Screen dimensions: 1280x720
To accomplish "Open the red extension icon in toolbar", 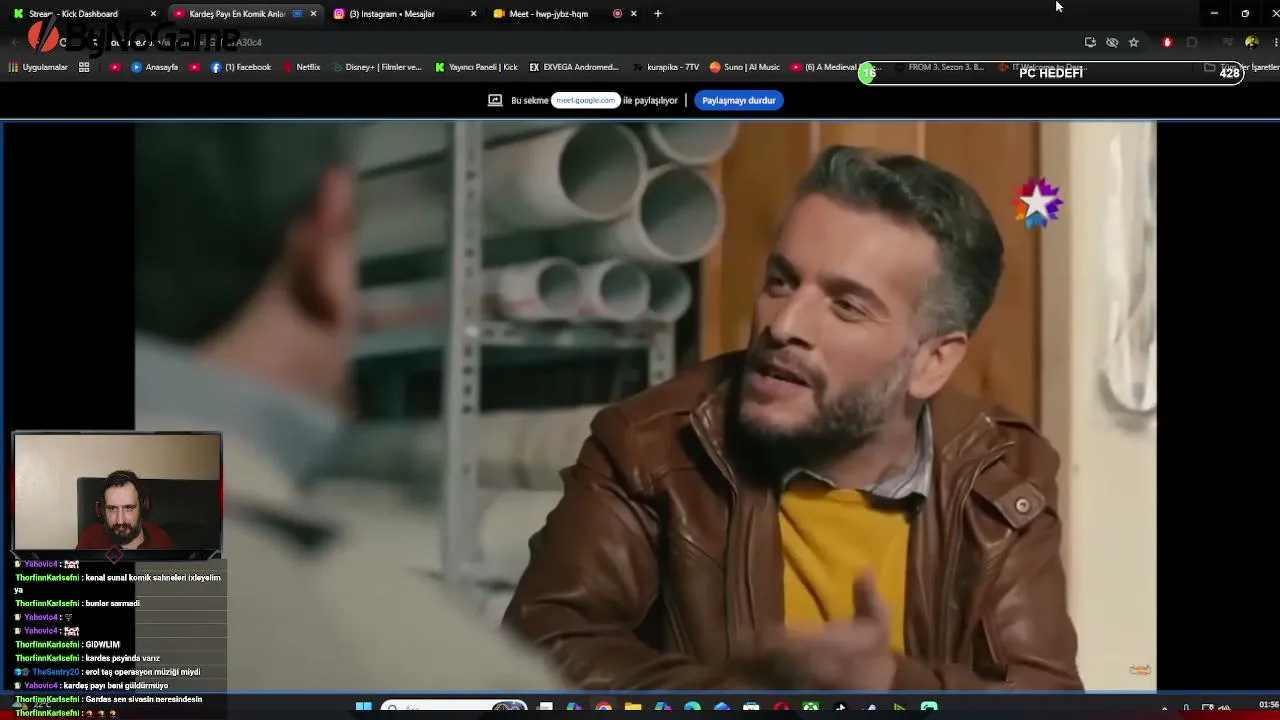I will [x=1167, y=42].
